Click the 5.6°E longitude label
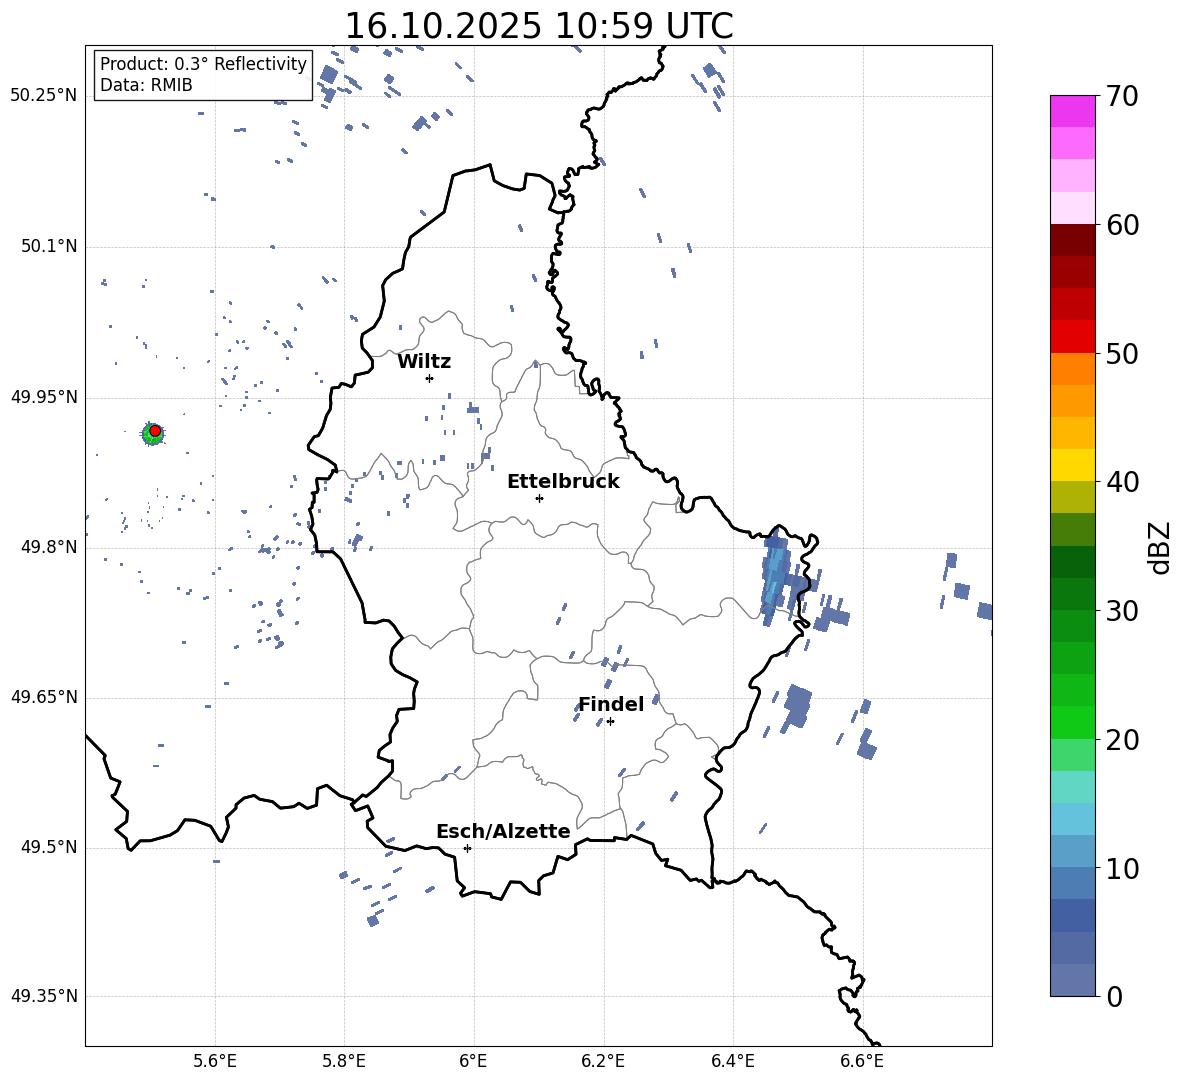The width and height of the screenshot is (1184, 1081). tap(215, 1061)
